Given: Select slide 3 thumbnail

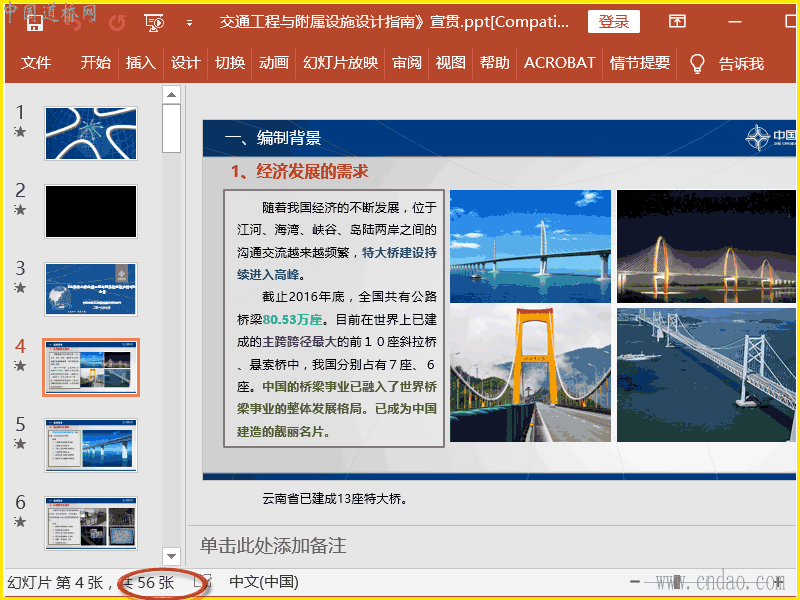Looking at the screenshot, I should 91,289.
